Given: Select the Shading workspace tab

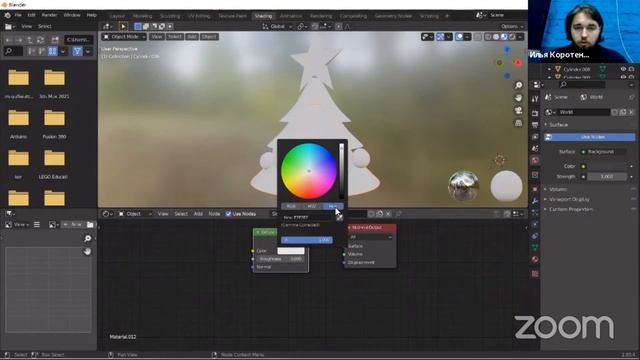Looking at the screenshot, I should 263,16.
